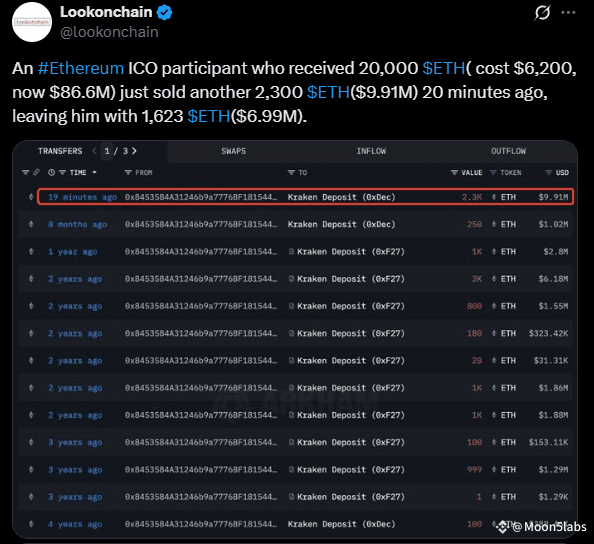Click the Ethereum chain icon before 4 years ago
This screenshot has height=544, width=594.
[31, 524]
